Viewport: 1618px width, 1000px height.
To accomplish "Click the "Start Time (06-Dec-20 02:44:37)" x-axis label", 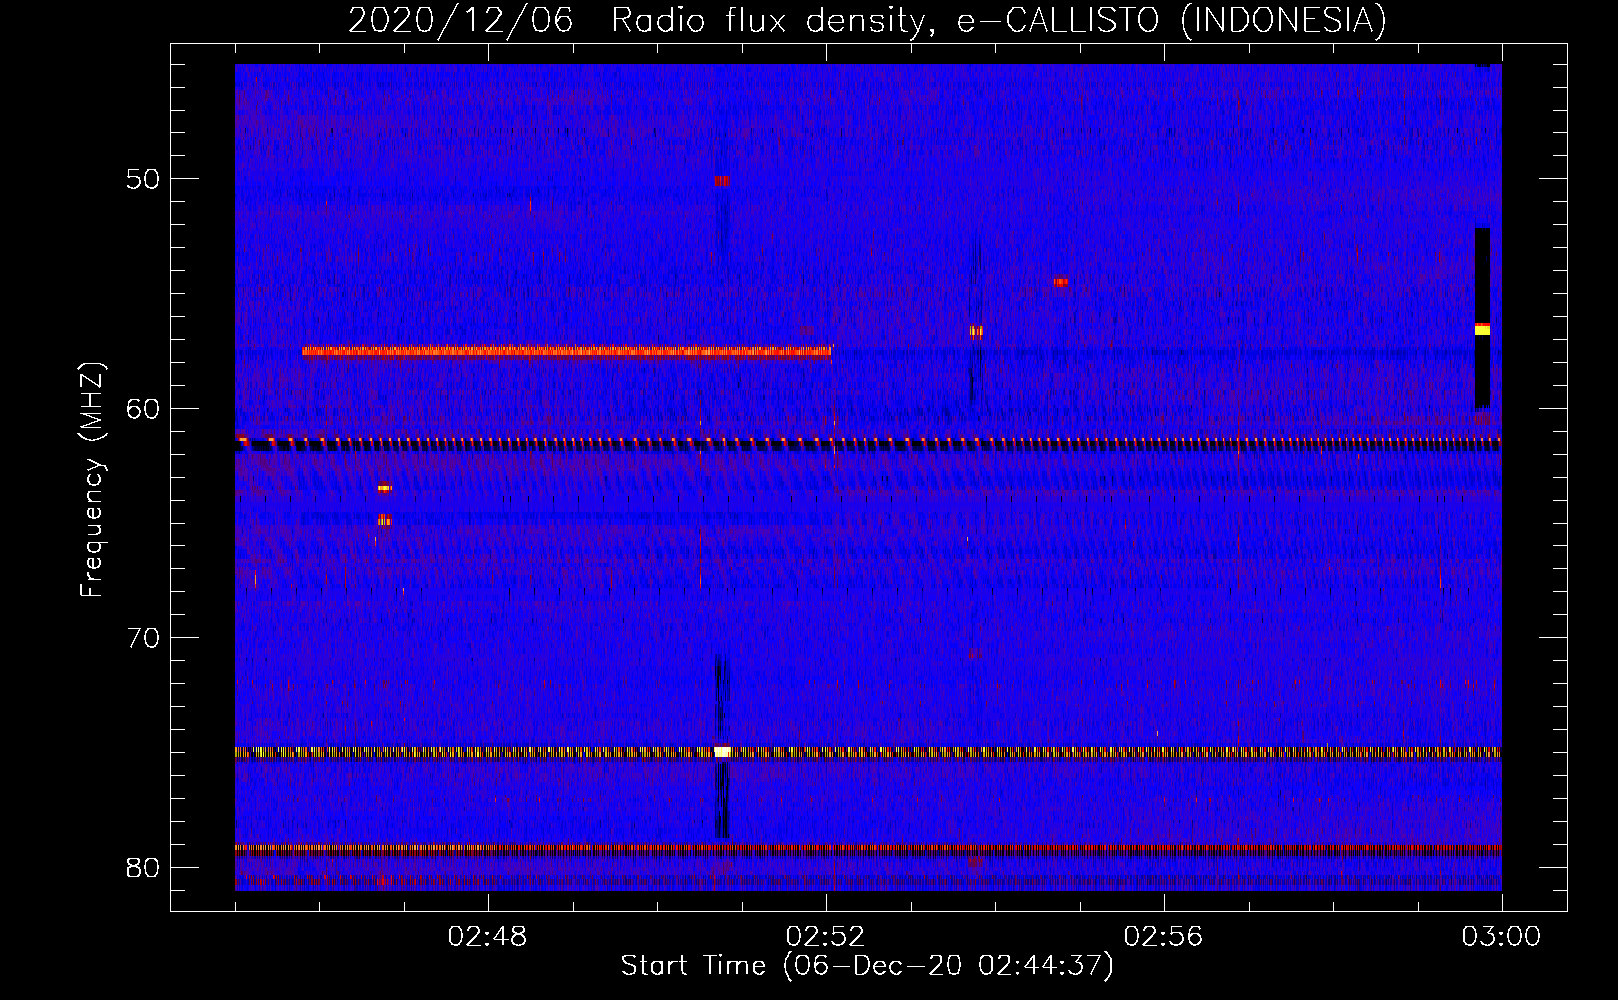I will point(867,966).
